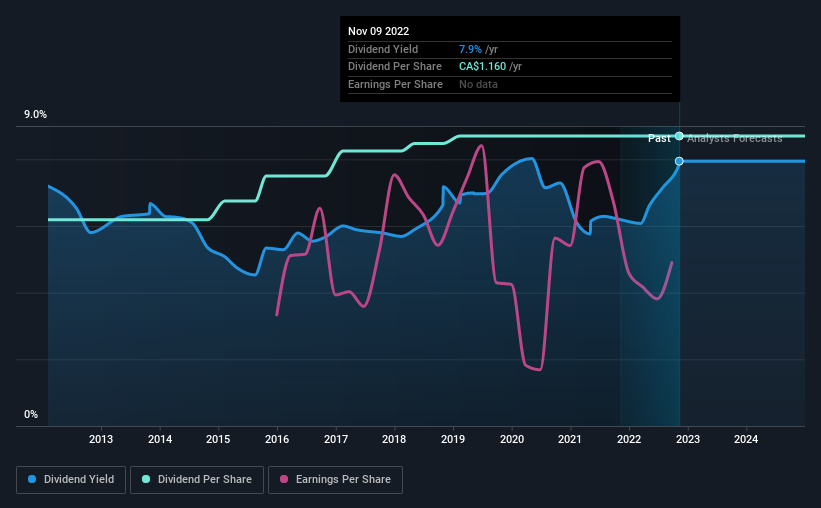The height and width of the screenshot is (508, 821).
Task: Click the 0% y-axis label
Action: pos(31,414)
